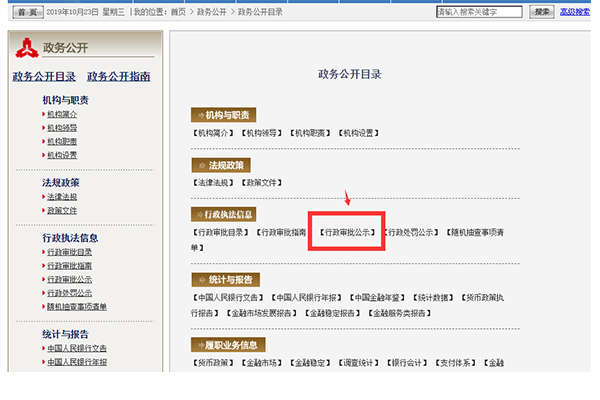
Task: Open 机构简介 in the left sidebar
Action: pos(62,114)
